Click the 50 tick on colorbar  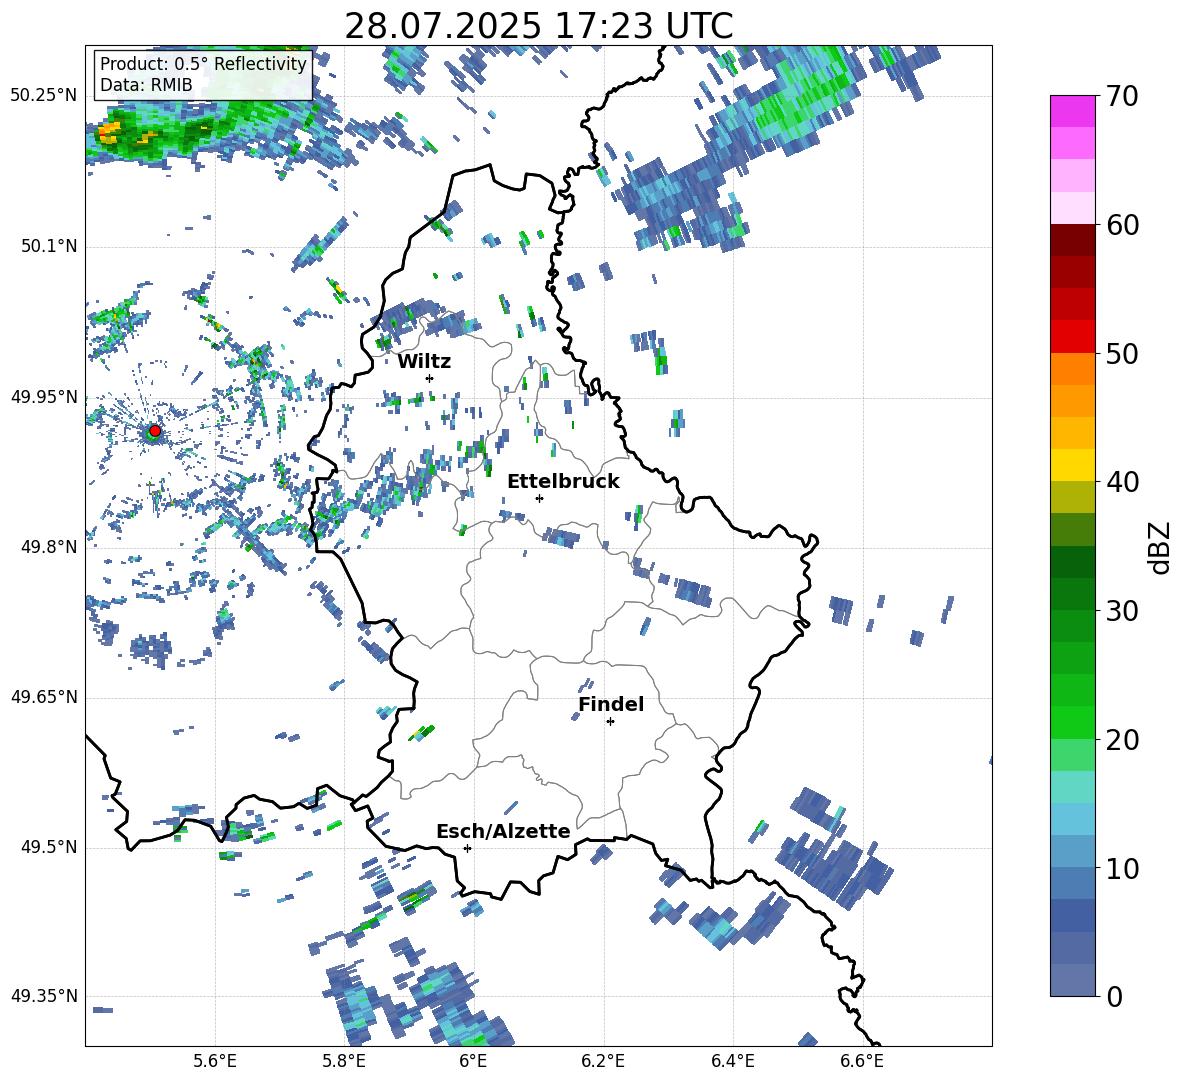pyautogui.click(x=1122, y=353)
